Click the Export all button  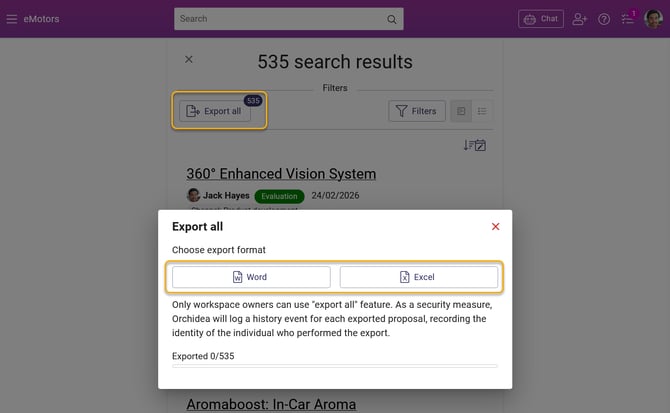point(214,111)
